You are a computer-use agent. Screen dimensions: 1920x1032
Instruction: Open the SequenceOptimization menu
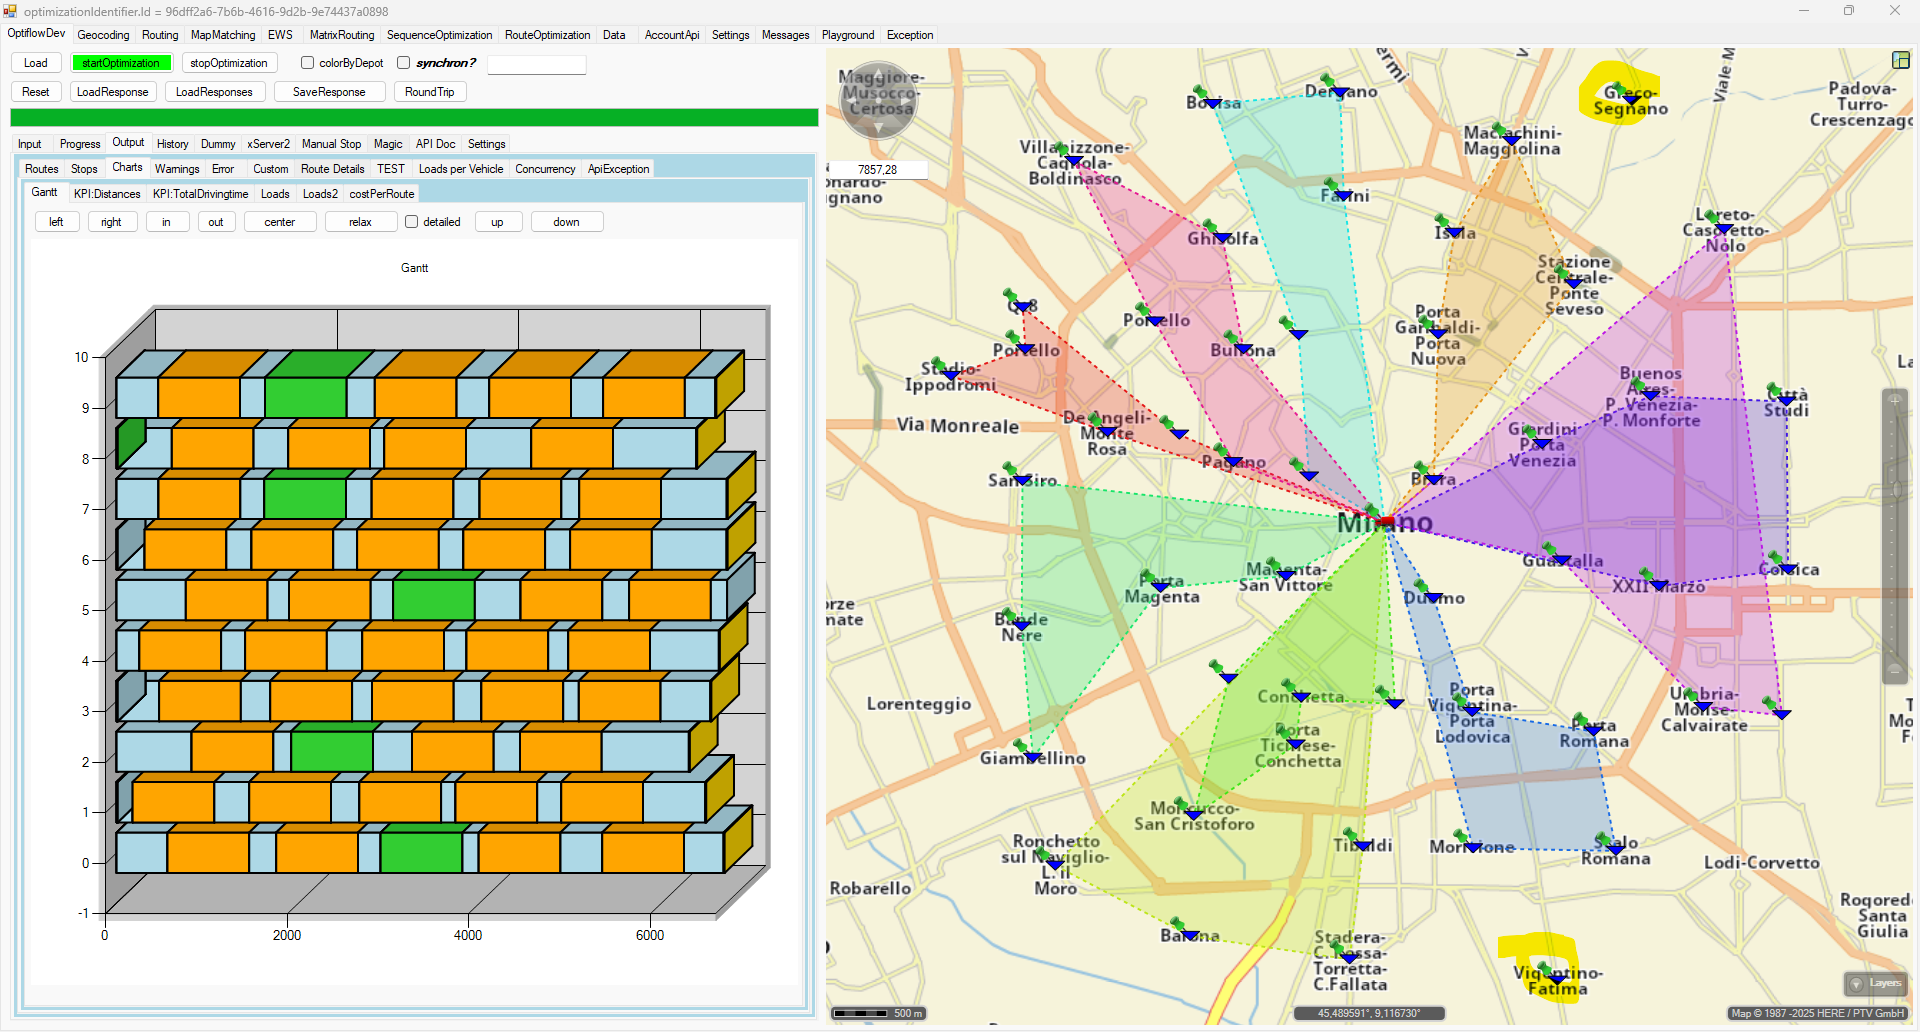[439, 35]
